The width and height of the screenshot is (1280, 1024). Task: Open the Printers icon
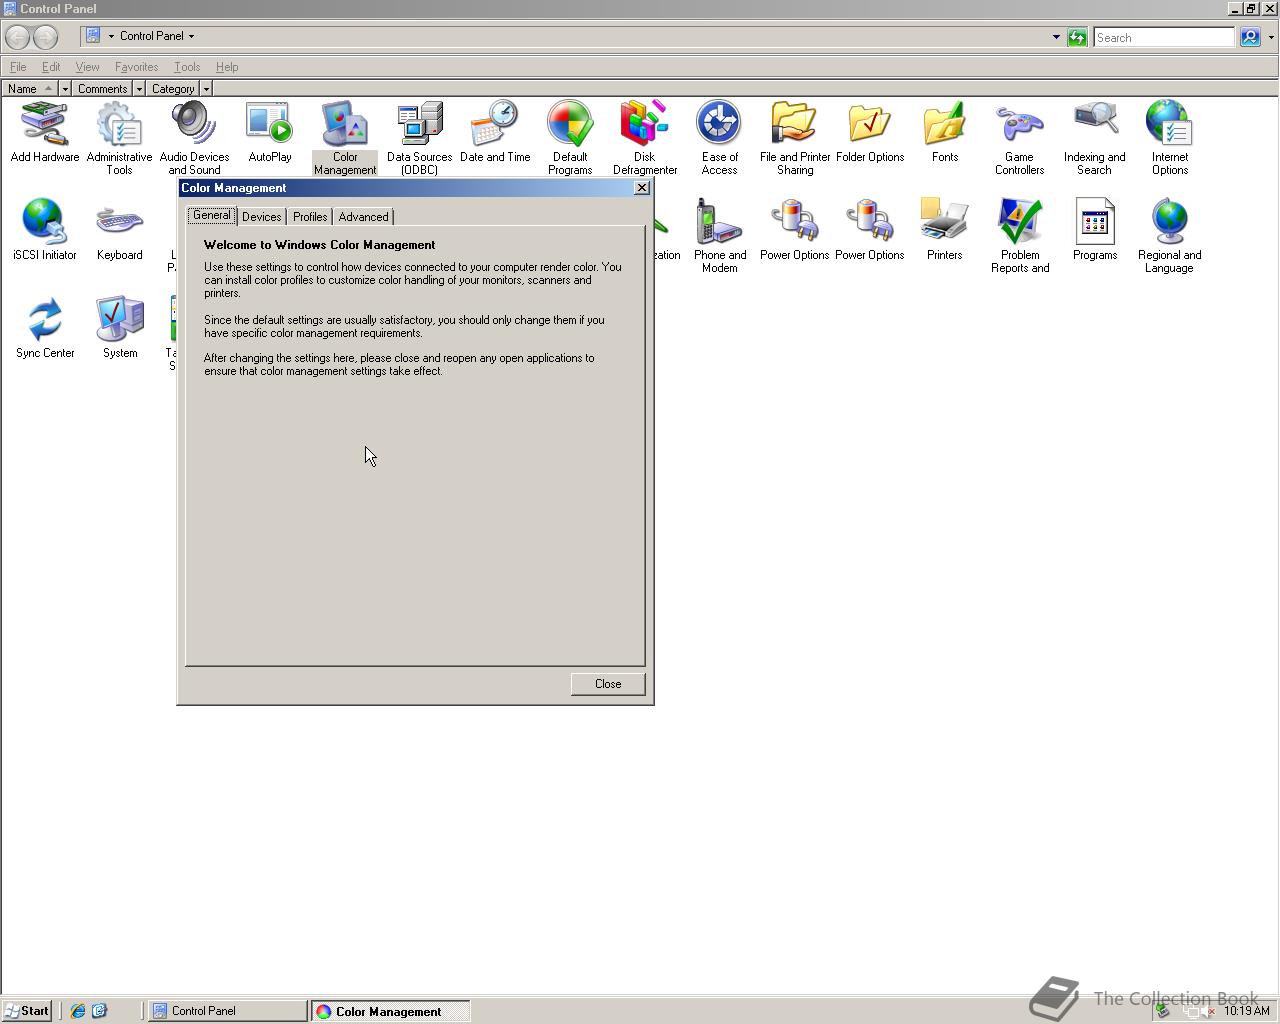point(945,230)
